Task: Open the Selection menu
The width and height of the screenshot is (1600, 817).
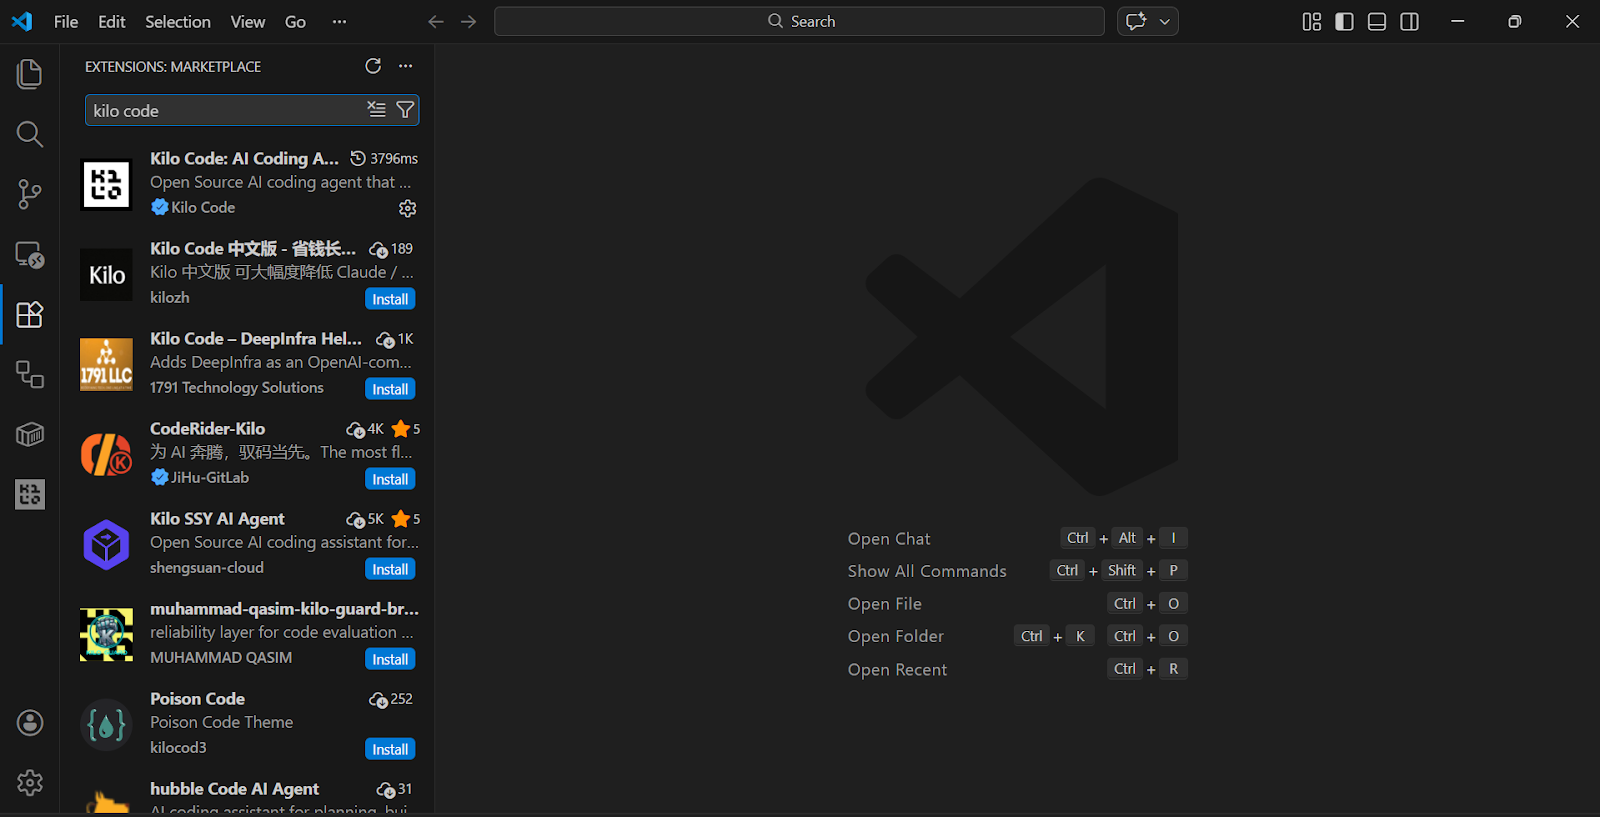Action: point(178,22)
